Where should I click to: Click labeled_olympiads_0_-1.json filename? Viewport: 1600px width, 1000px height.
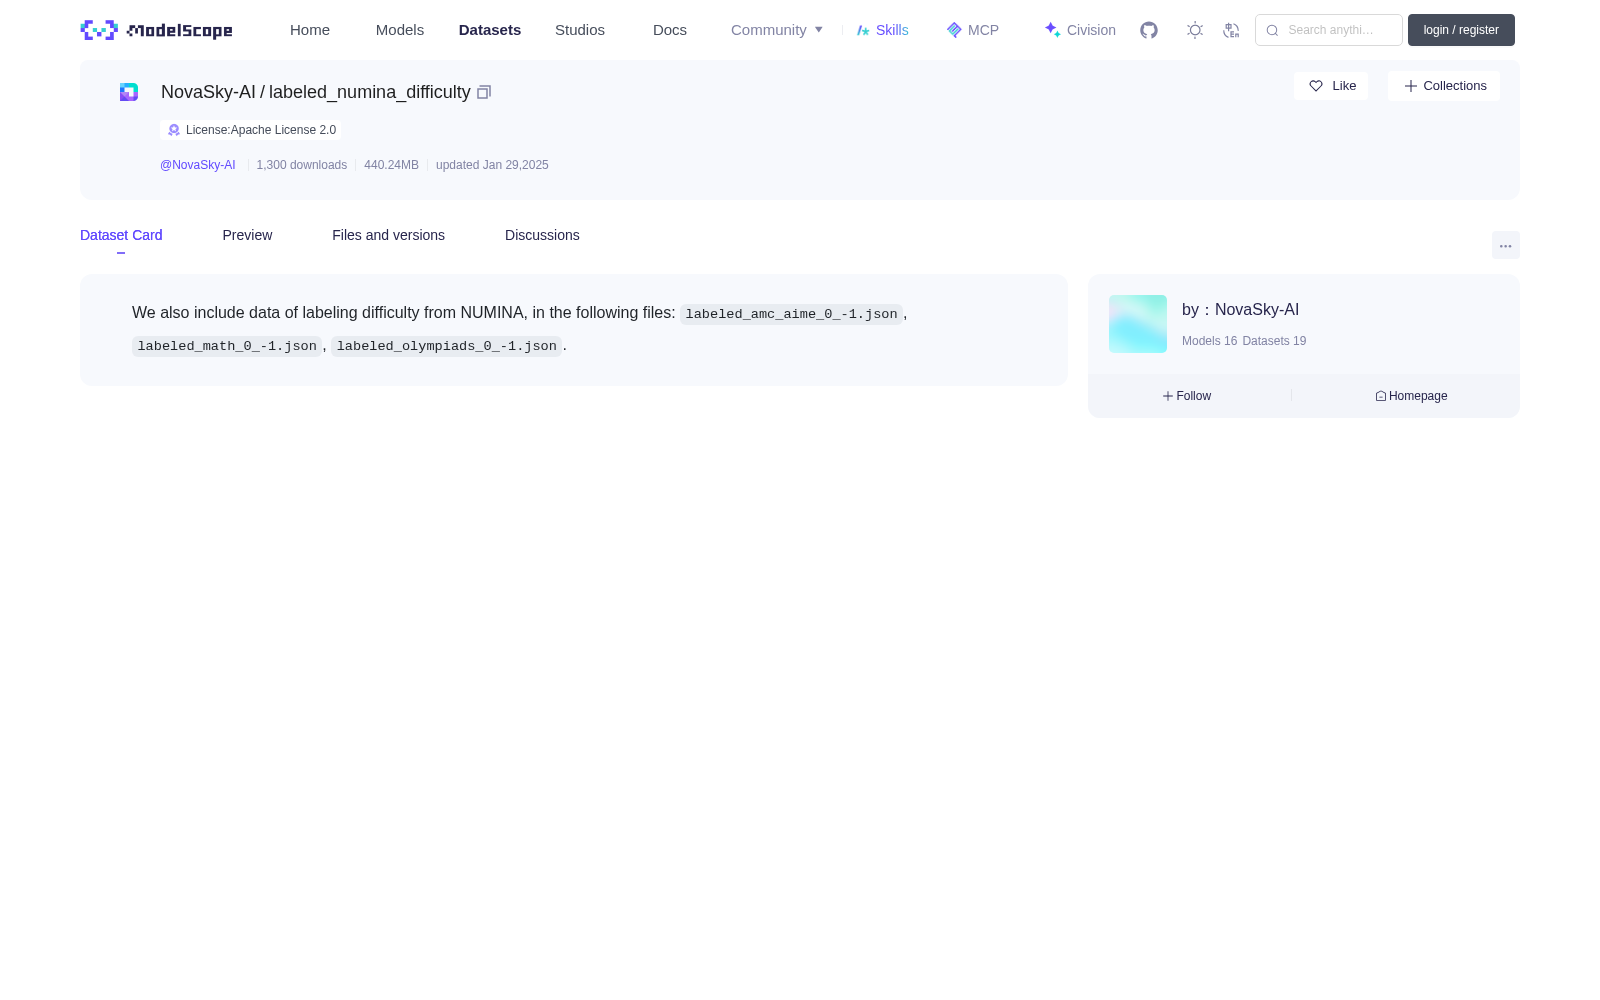pyautogui.click(x=446, y=346)
